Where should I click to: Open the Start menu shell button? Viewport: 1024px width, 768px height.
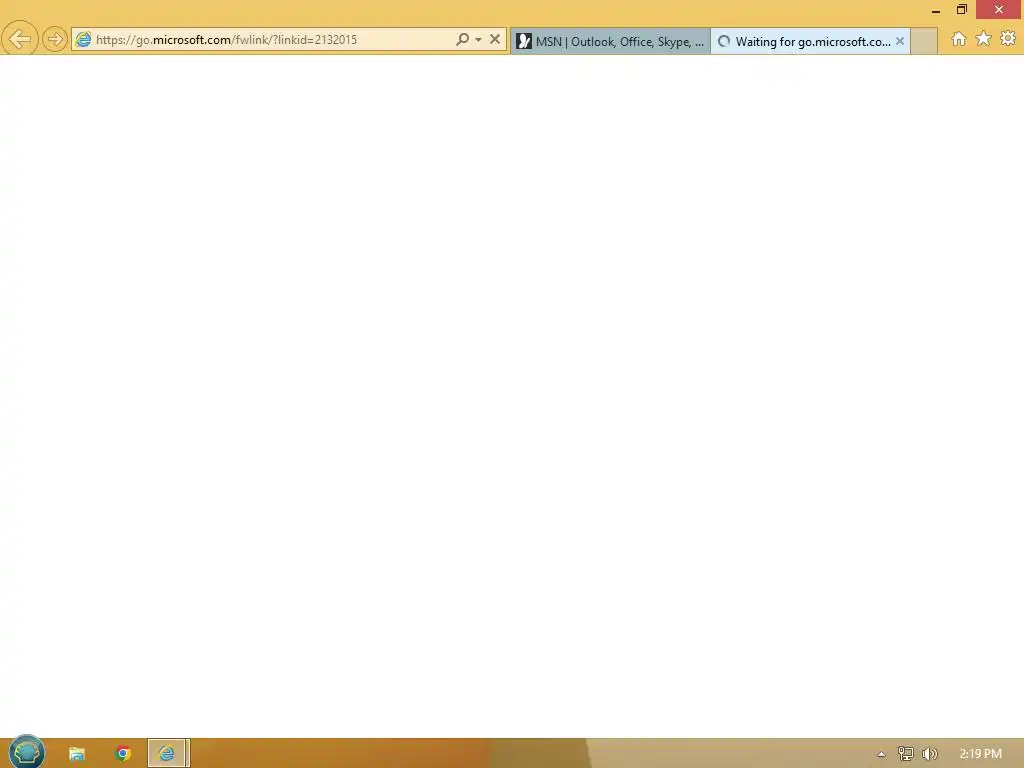[x=27, y=753]
